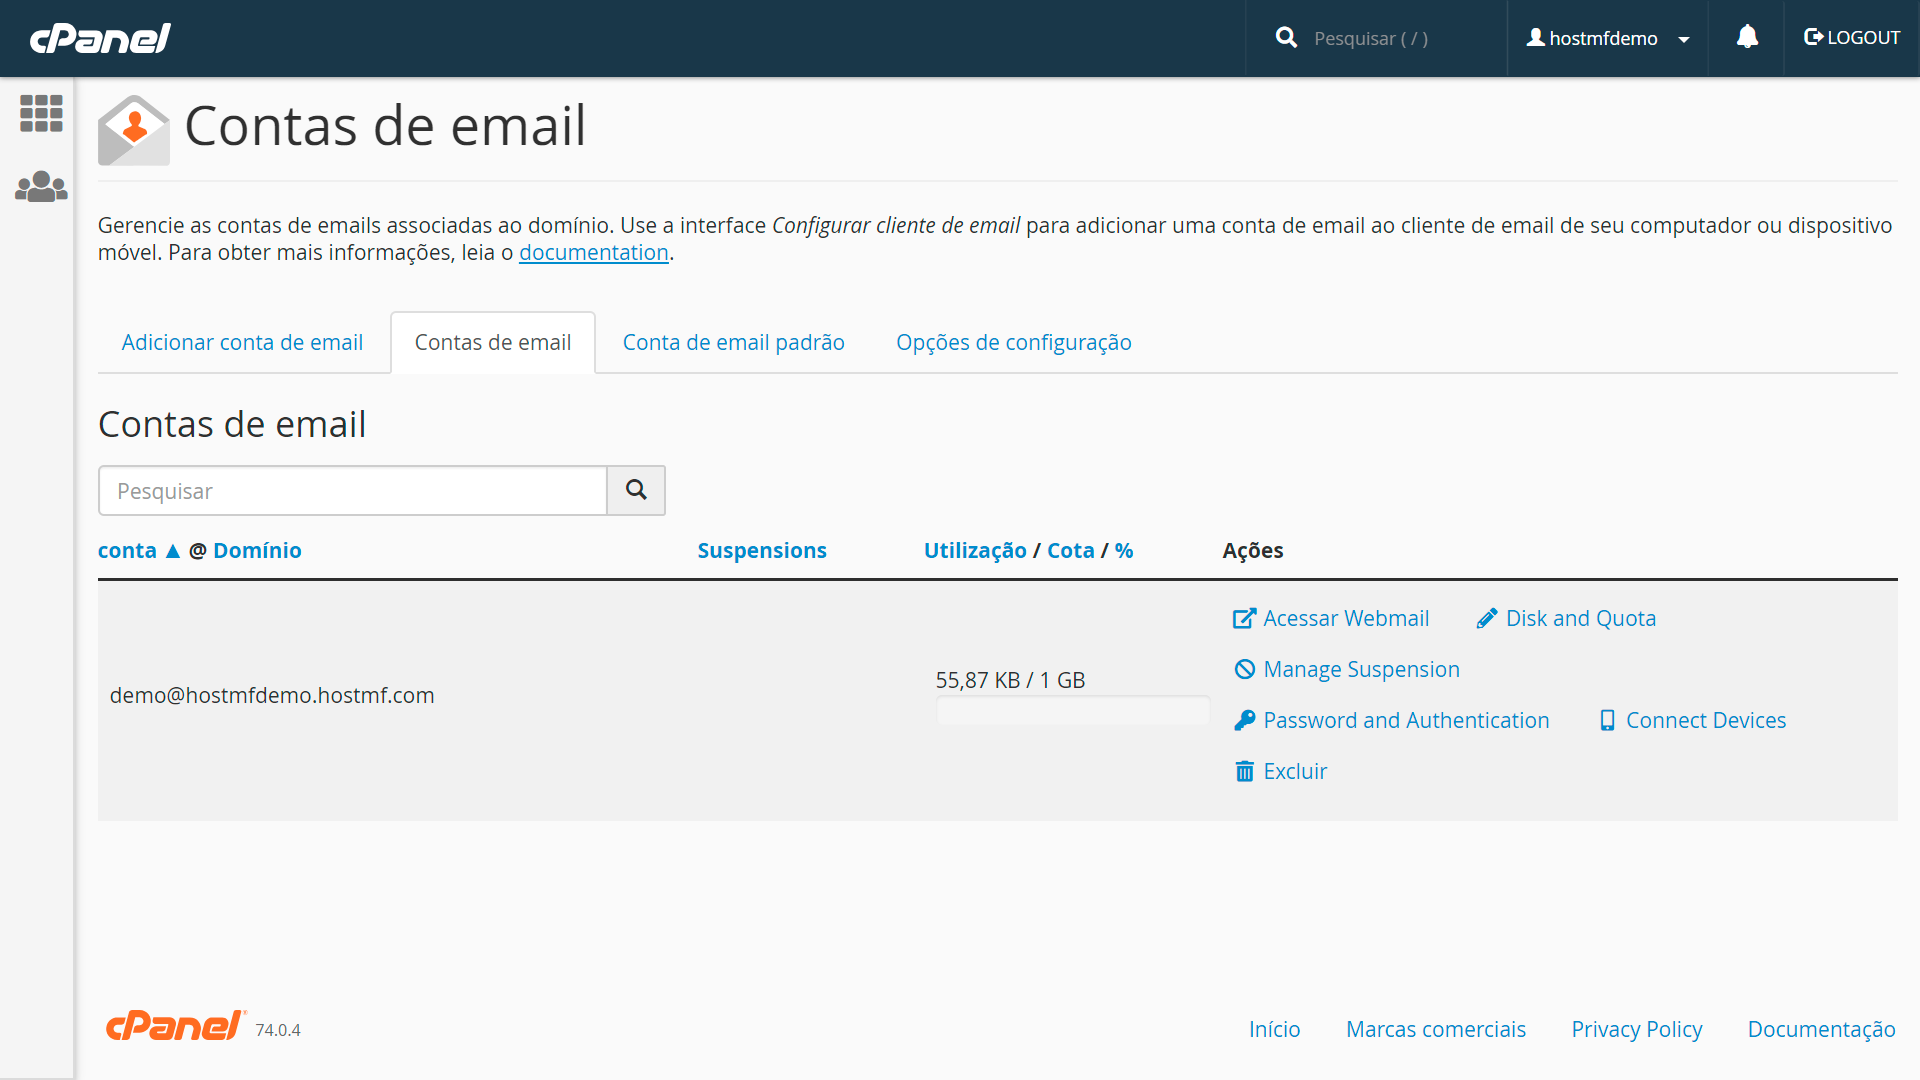The height and width of the screenshot is (1080, 1920).
Task: Open Connect Devices option
Action: [x=1693, y=720]
